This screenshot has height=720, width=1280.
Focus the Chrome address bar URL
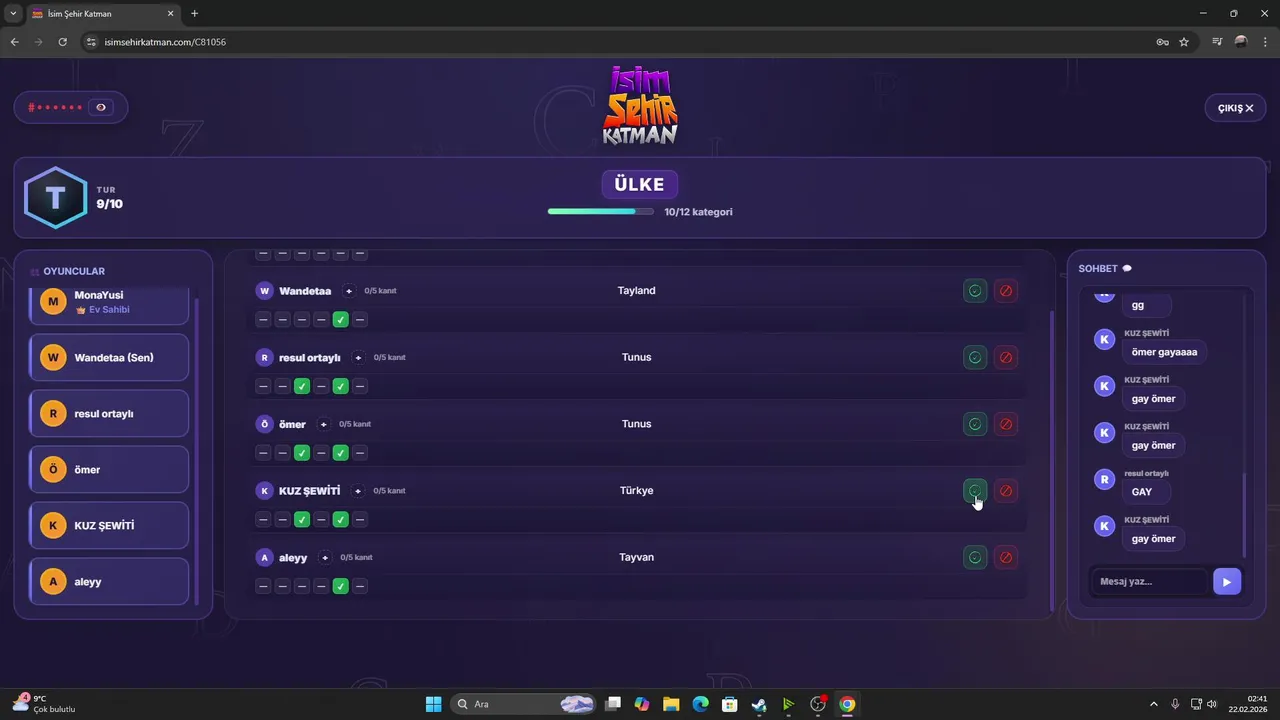coord(165,42)
